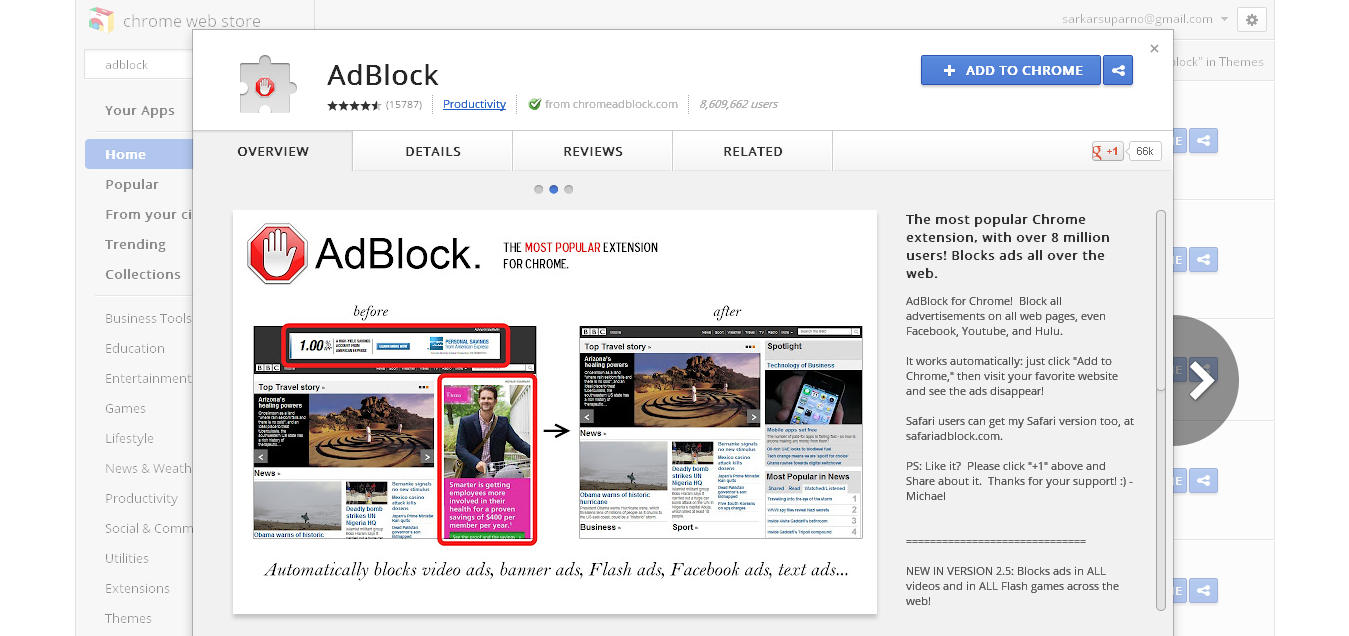
Task: Click the Google +1 button
Action: click(x=1107, y=152)
